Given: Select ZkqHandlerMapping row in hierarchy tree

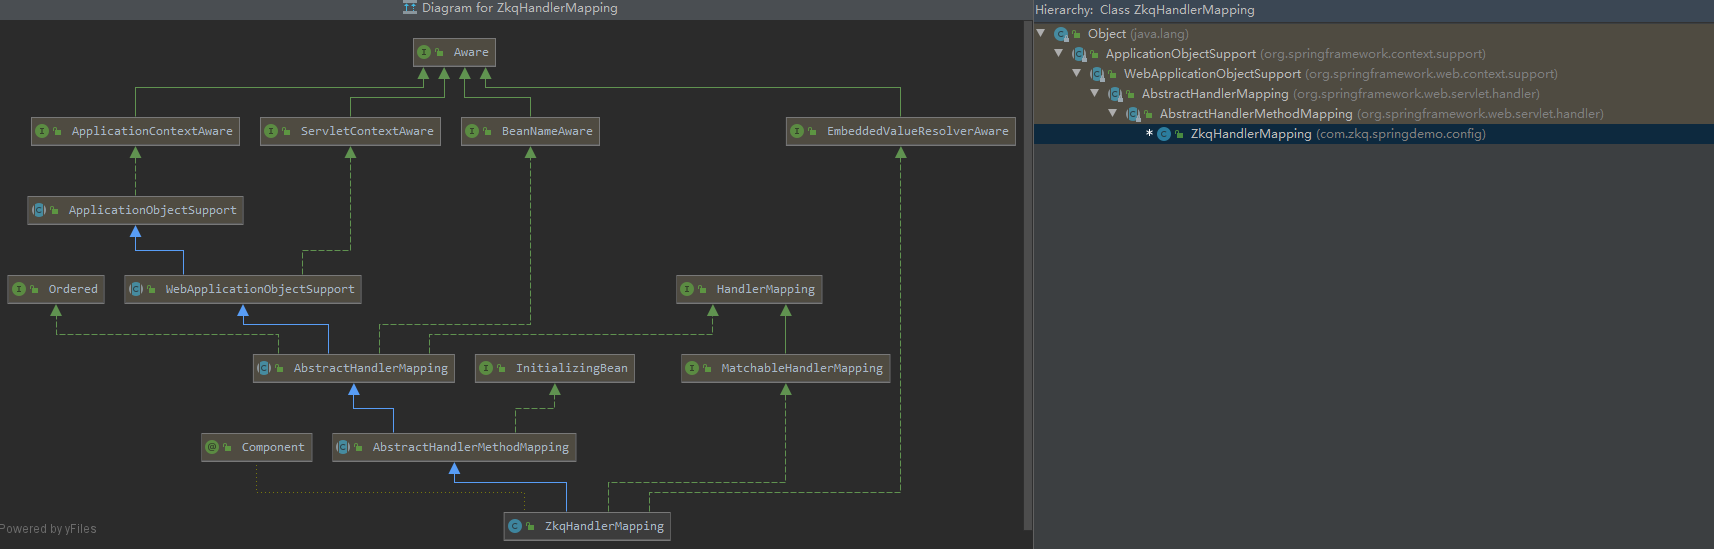Looking at the screenshot, I should pos(1374,134).
